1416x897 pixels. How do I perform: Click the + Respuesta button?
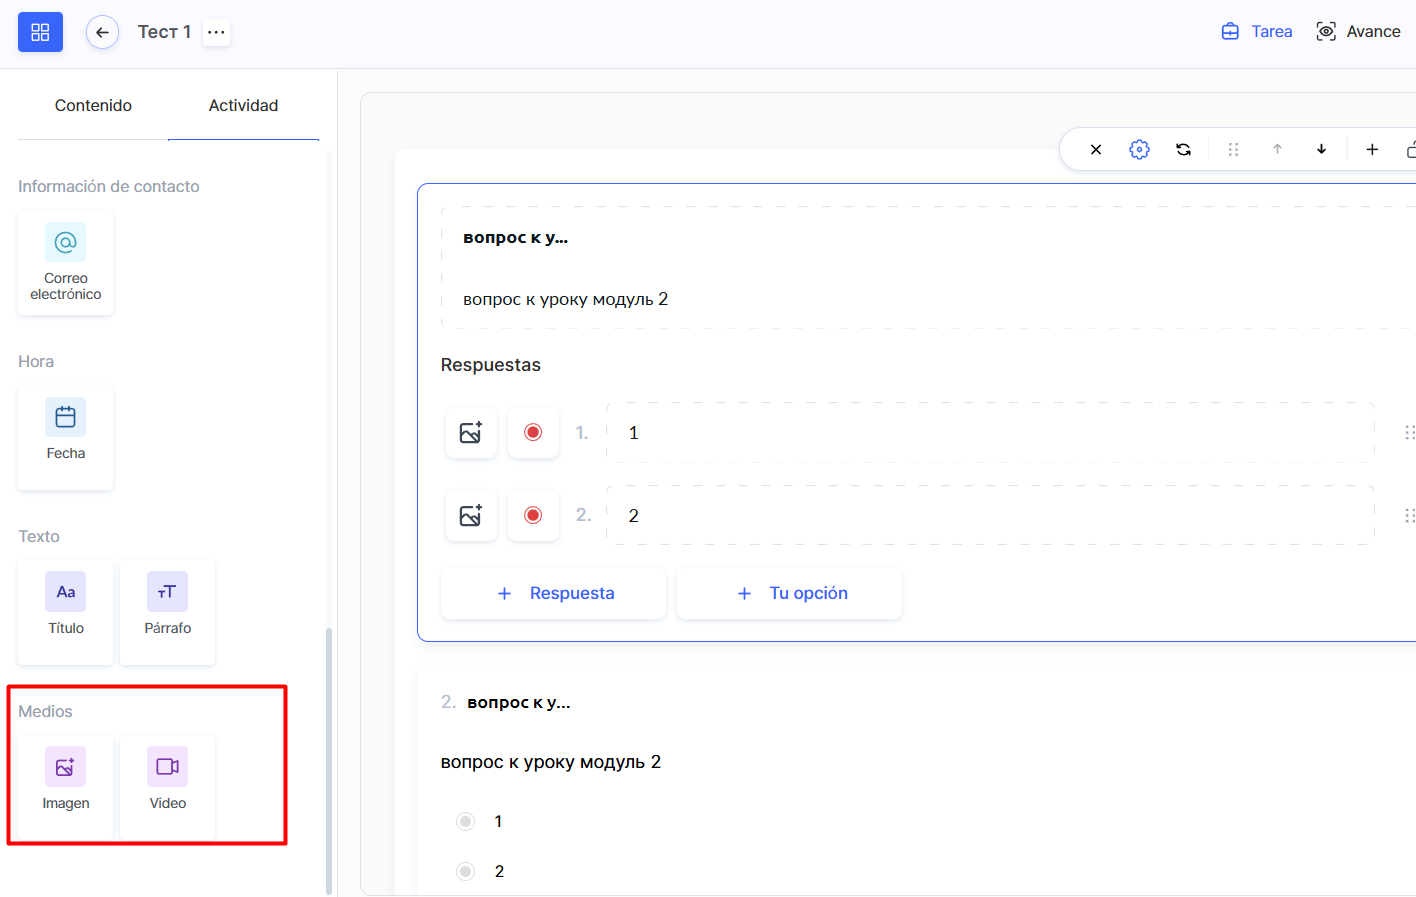pos(554,593)
